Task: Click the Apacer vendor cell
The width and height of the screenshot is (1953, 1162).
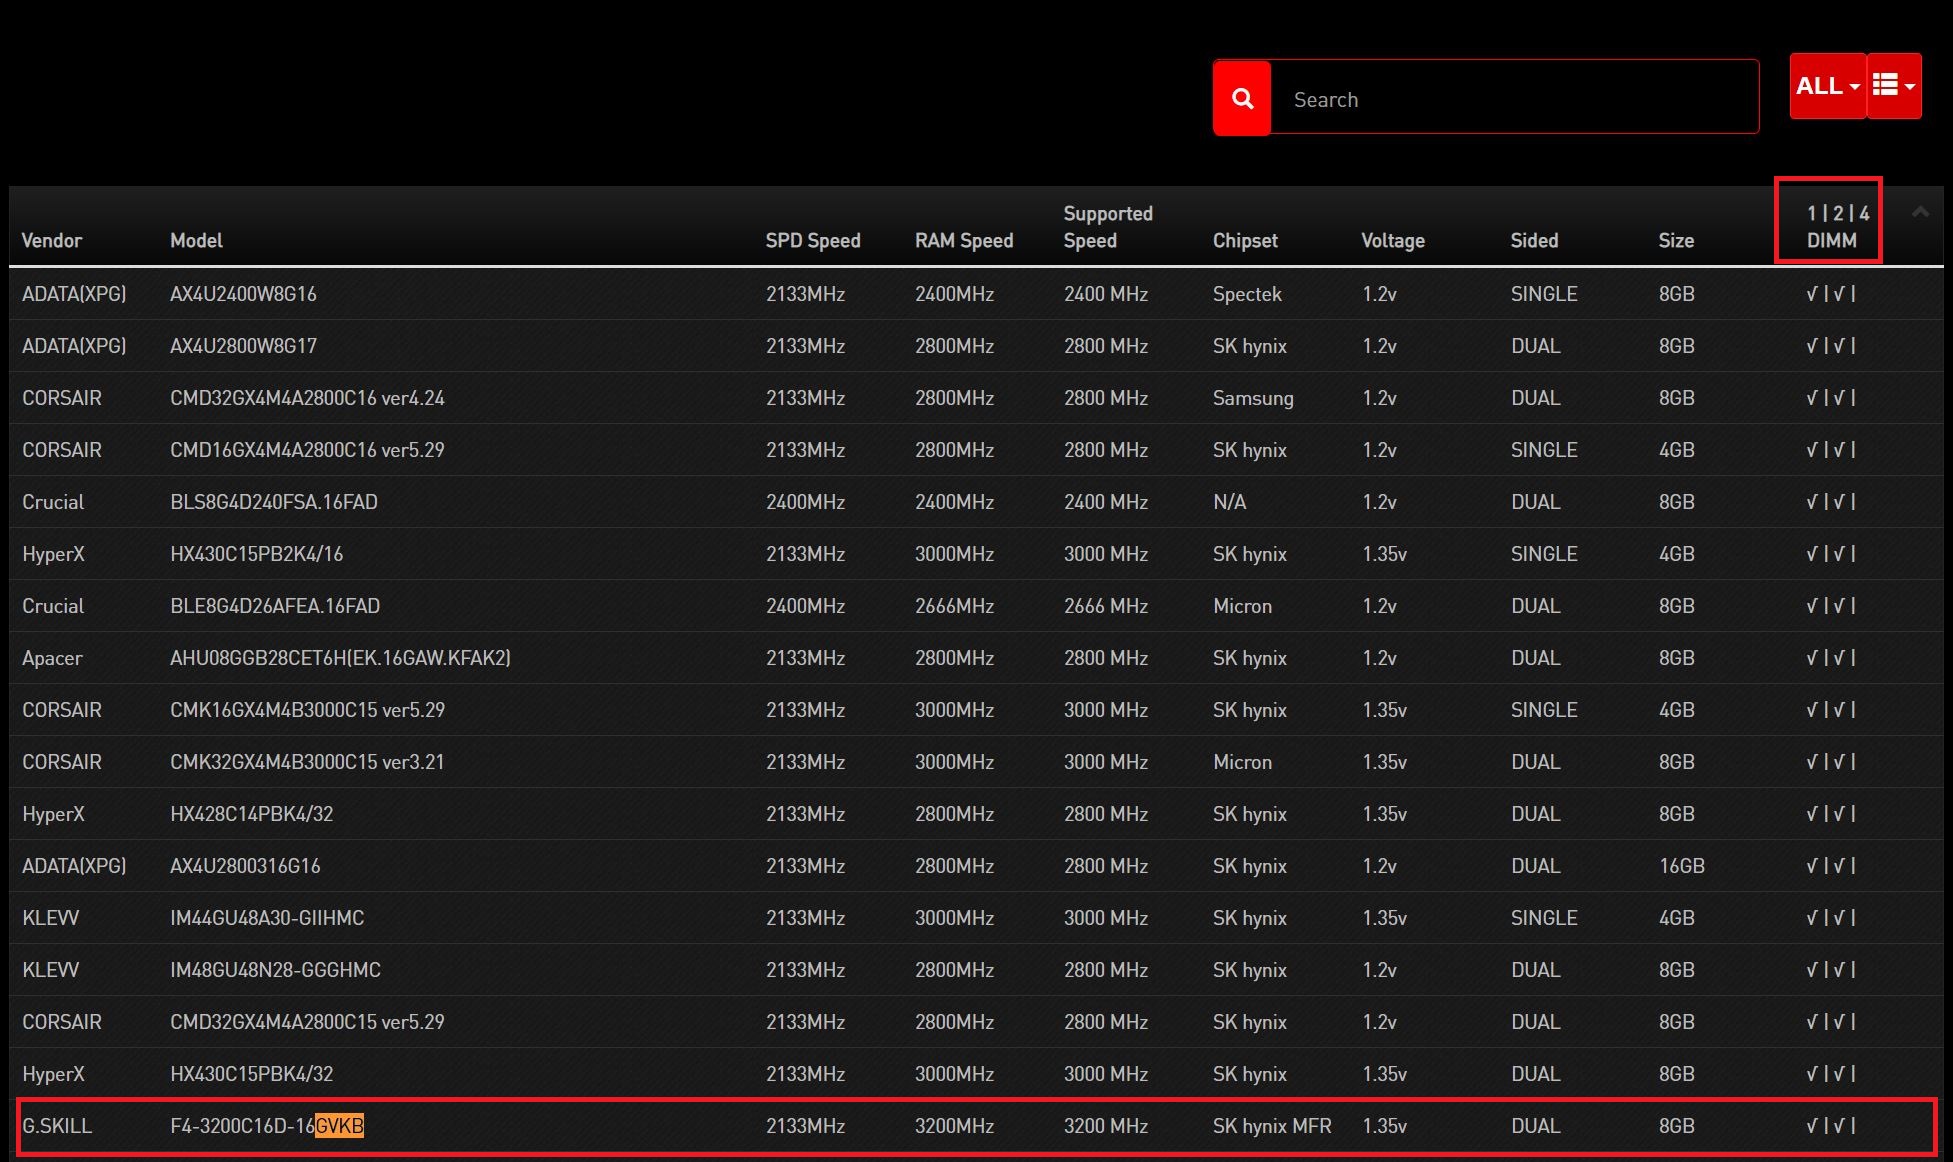Action: (x=52, y=658)
